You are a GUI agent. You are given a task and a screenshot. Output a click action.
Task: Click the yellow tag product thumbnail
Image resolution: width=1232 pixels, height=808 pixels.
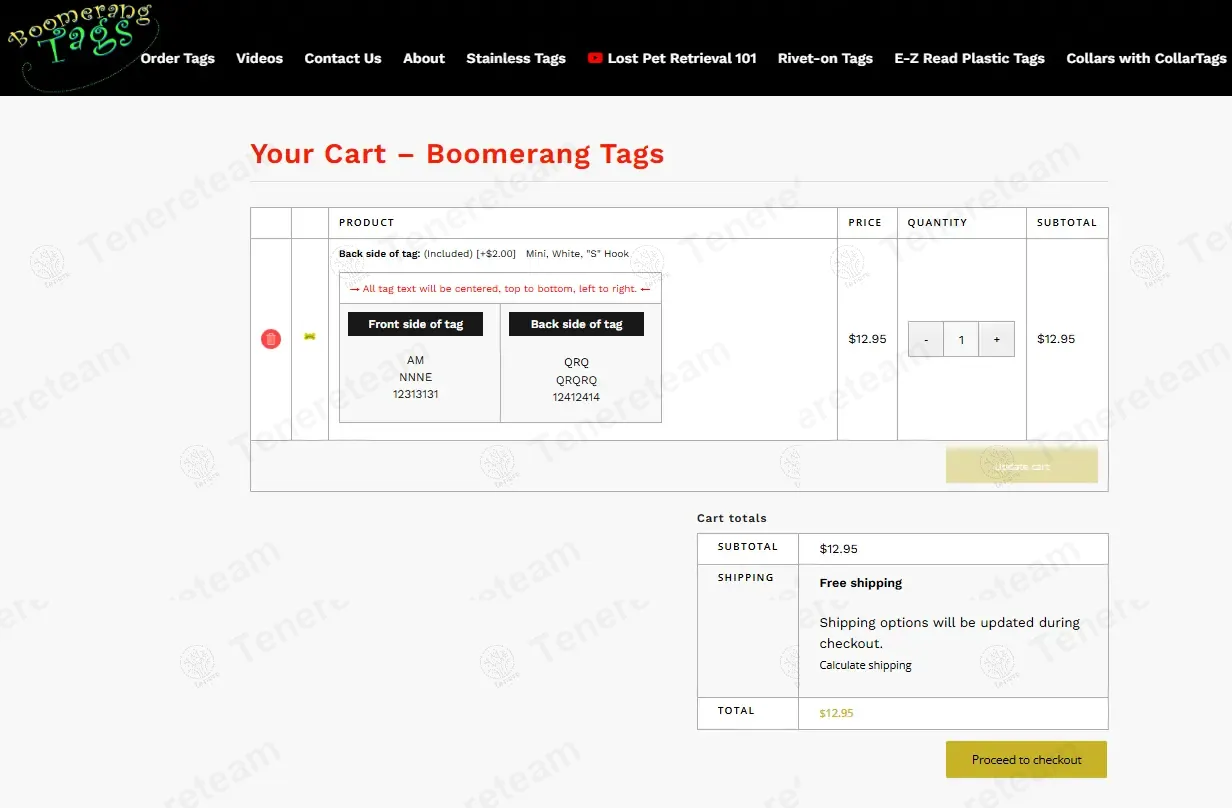(x=310, y=337)
